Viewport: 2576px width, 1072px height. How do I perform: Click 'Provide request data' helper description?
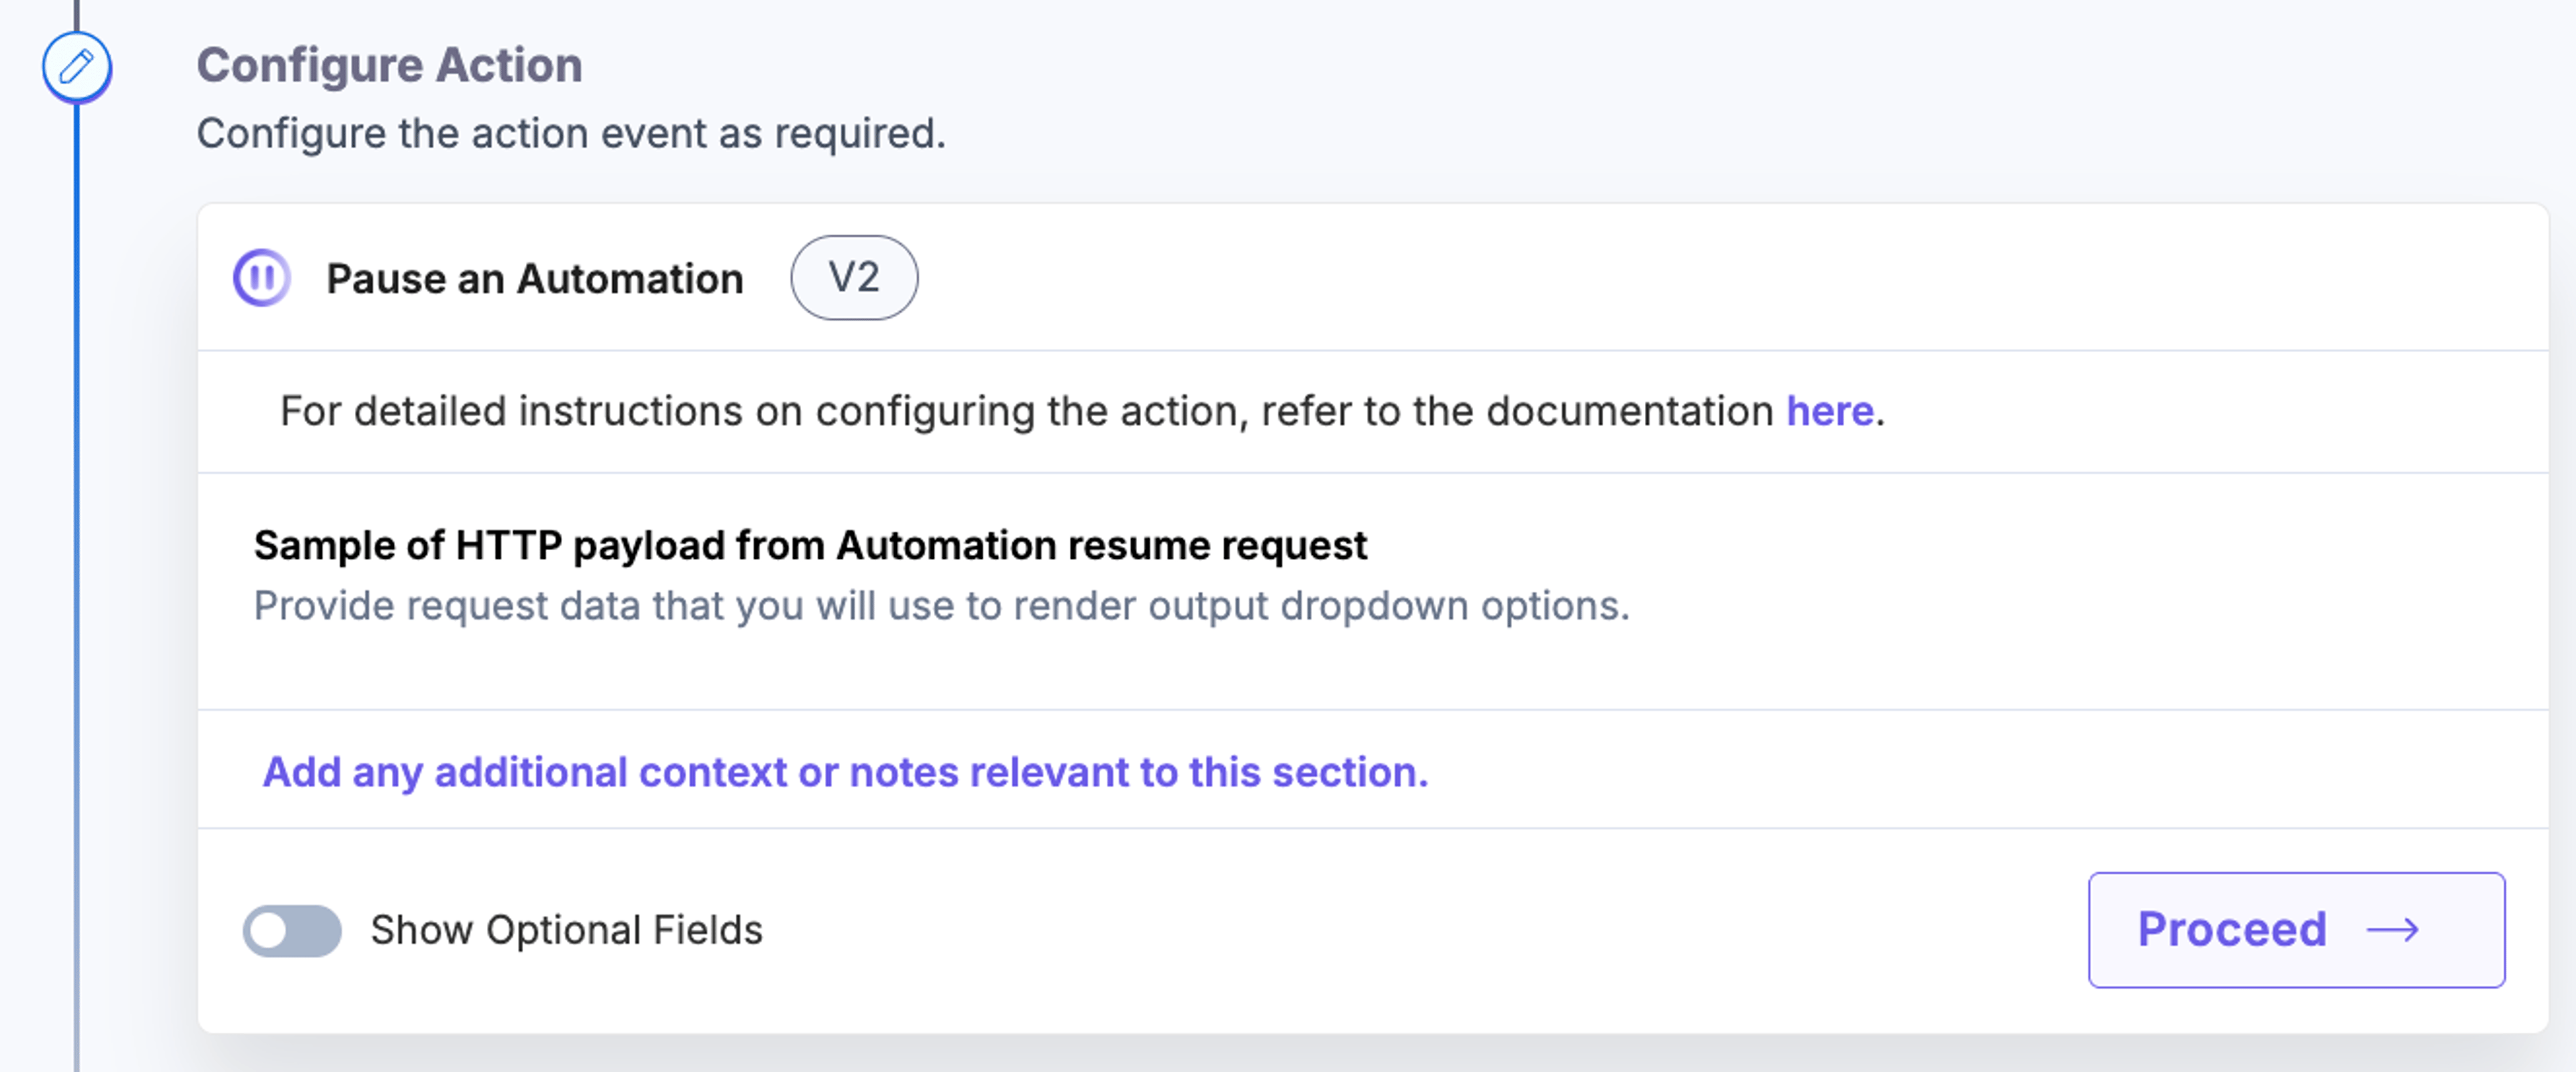pos(941,606)
